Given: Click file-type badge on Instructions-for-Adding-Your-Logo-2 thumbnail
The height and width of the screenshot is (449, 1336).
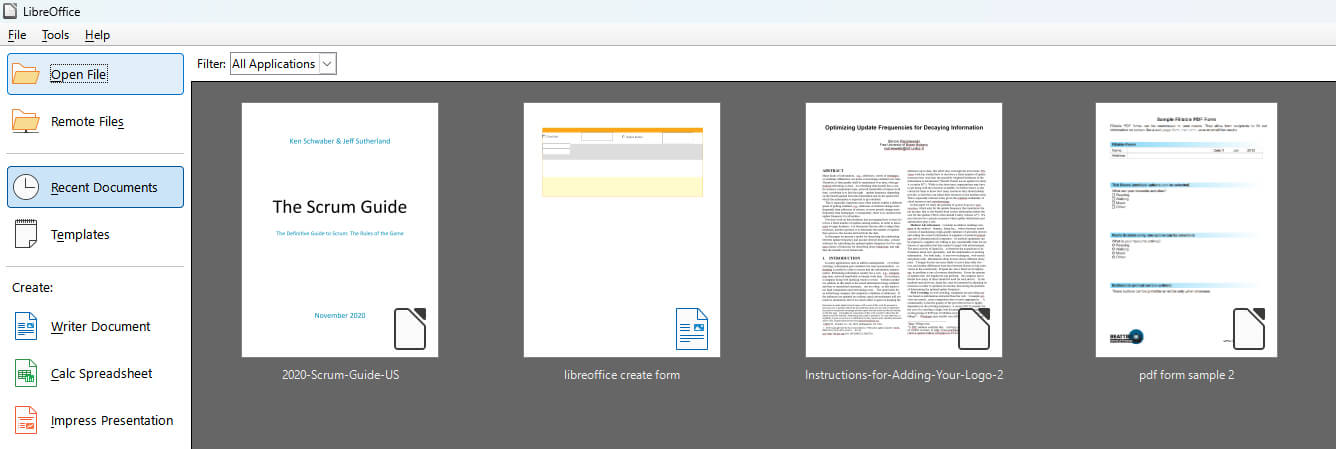Looking at the screenshot, I should [x=976, y=329].
